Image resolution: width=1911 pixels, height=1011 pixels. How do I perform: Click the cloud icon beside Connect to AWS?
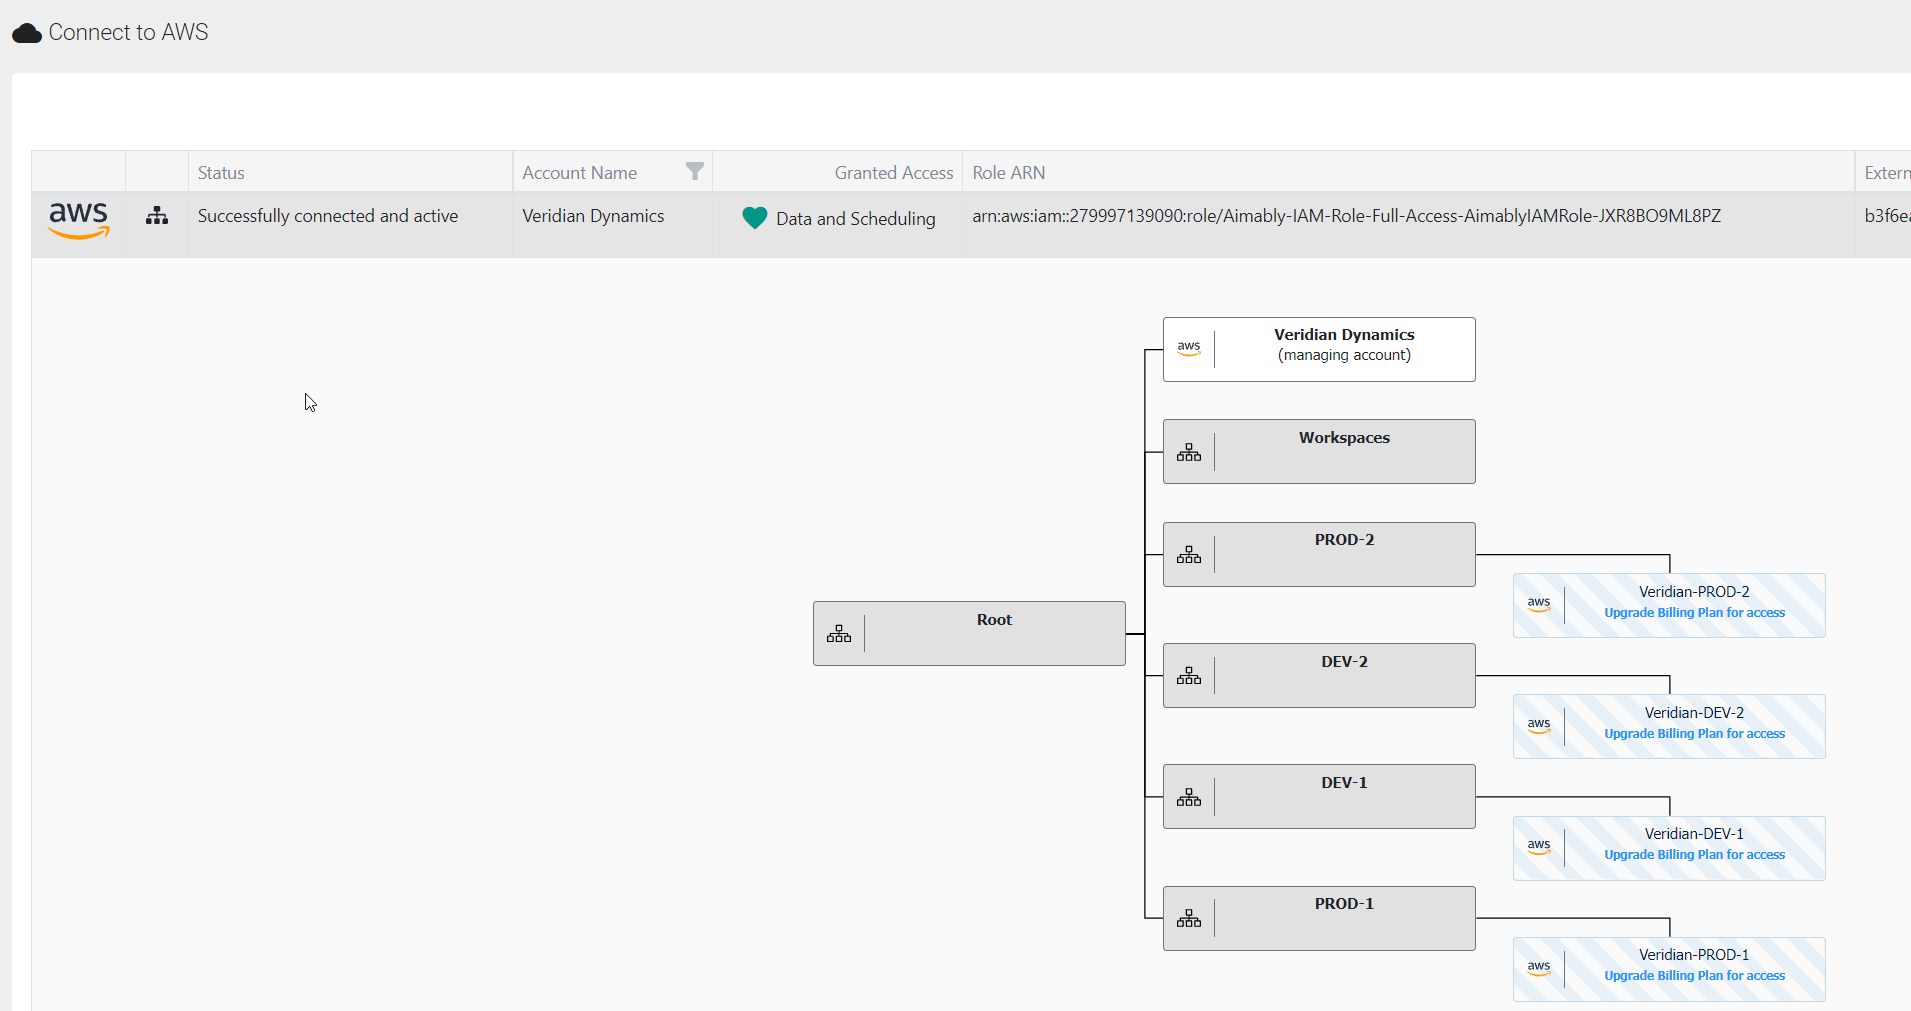[x=27, y=33]
